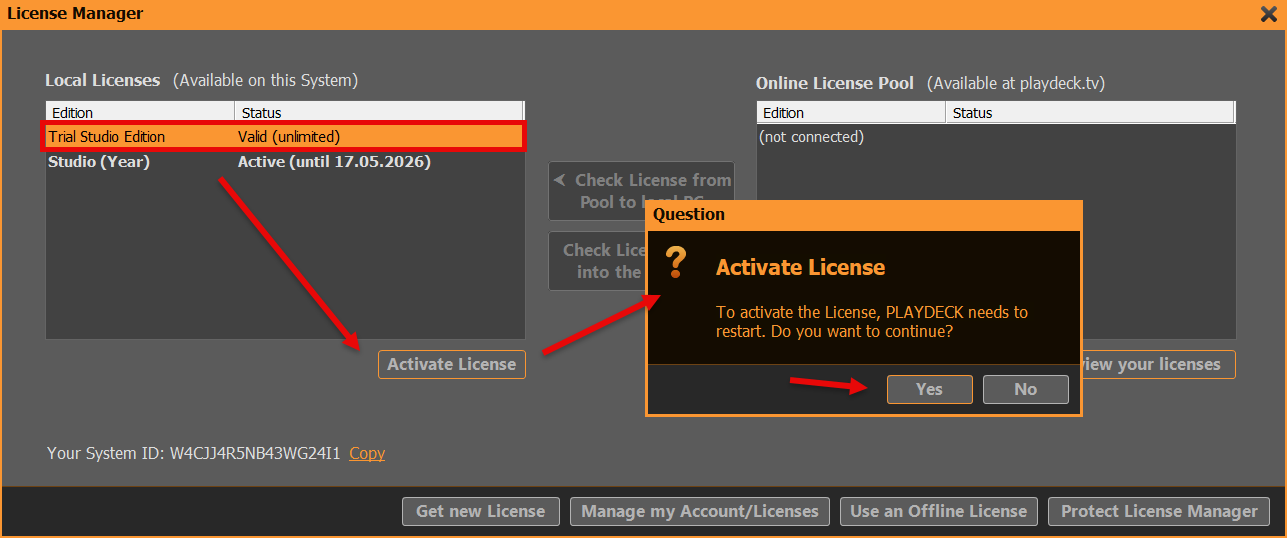Click Local Licenses Status column header
The width and height of the screenshot is (1287, 538).
point(379,112)
